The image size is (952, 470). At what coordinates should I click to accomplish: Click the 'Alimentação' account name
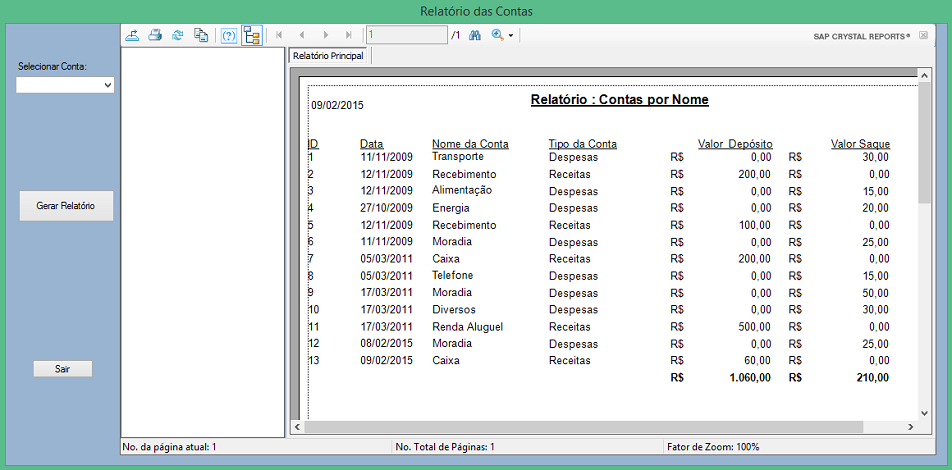pos(462,190)
